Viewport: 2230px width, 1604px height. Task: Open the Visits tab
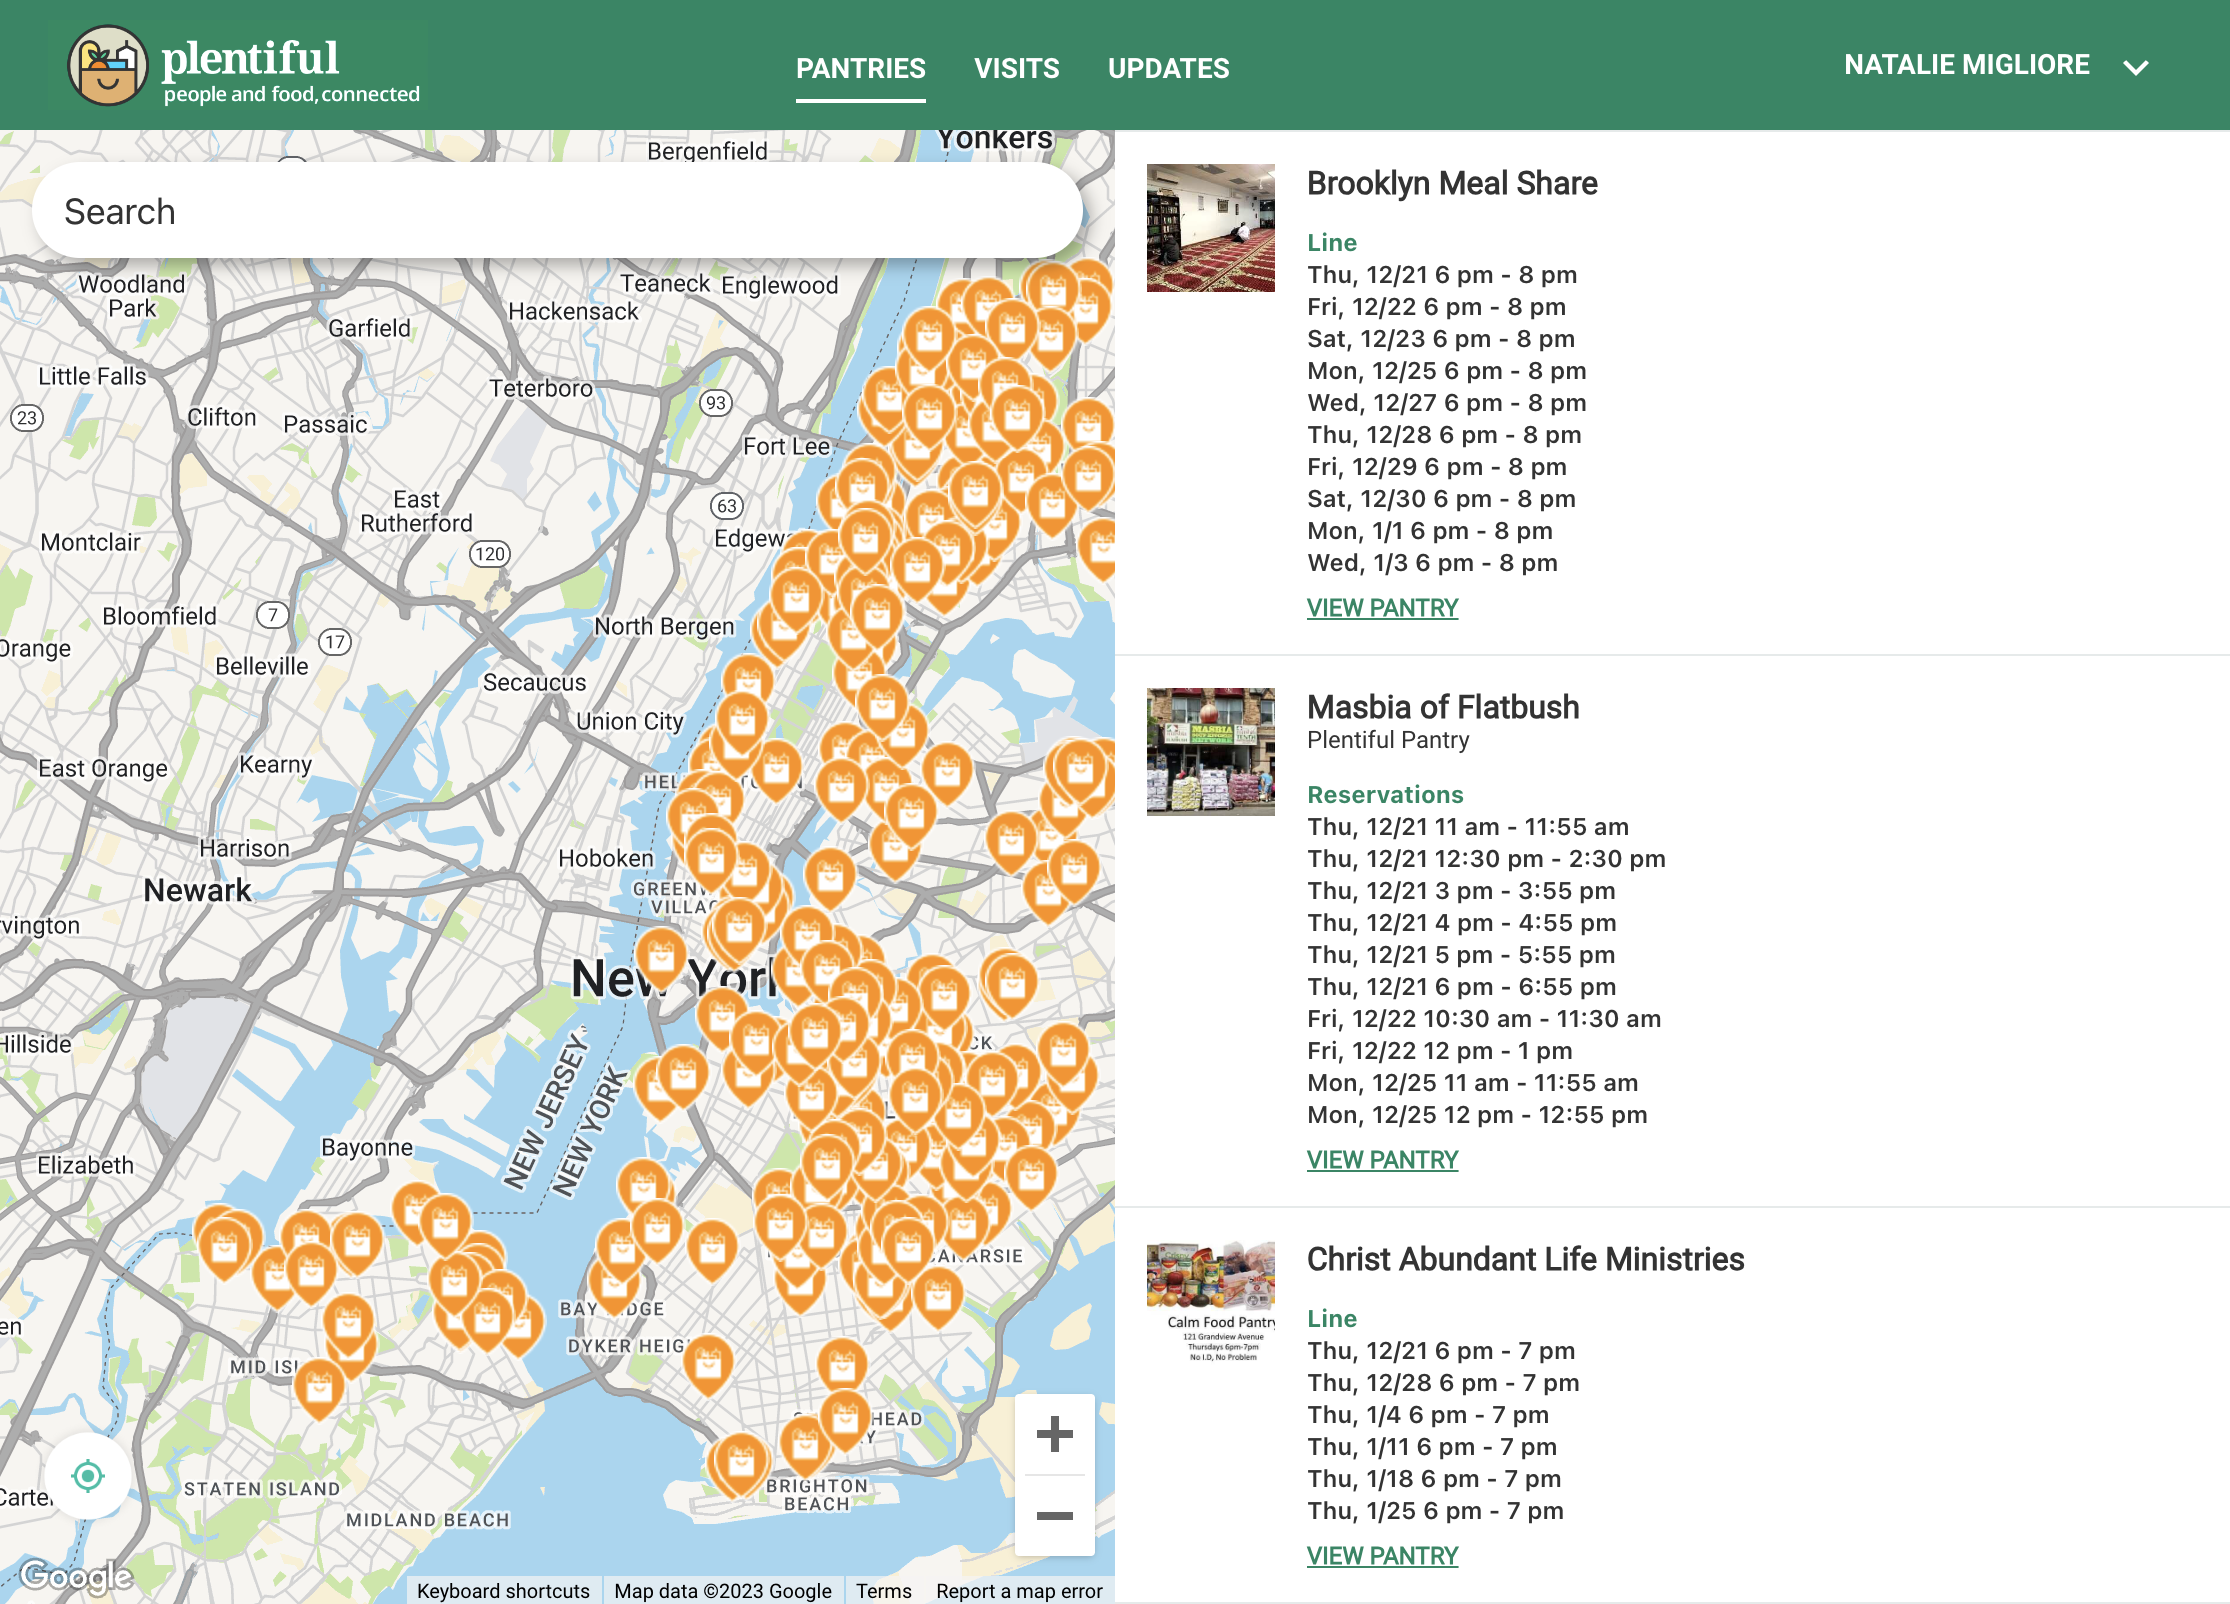pos(1016,69)
